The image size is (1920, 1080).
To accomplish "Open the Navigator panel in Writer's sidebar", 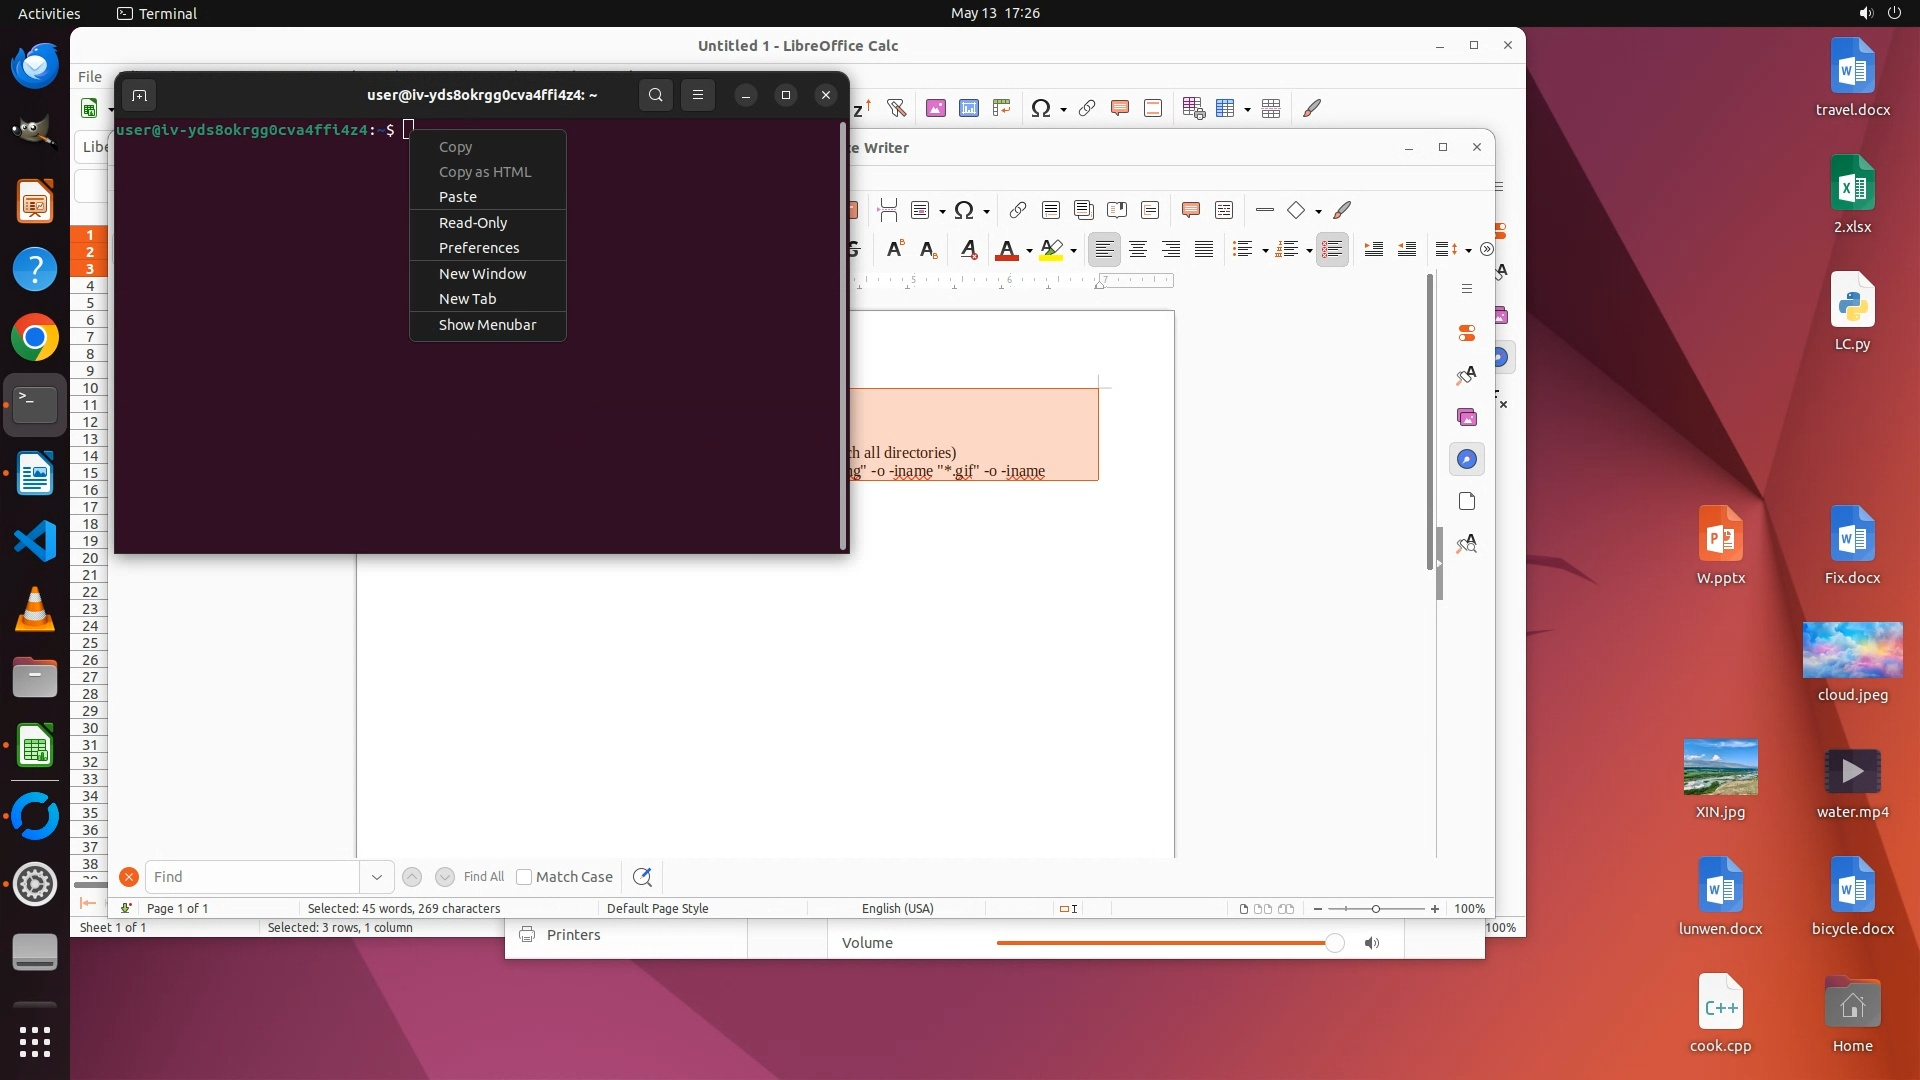I will [1467, 460].
